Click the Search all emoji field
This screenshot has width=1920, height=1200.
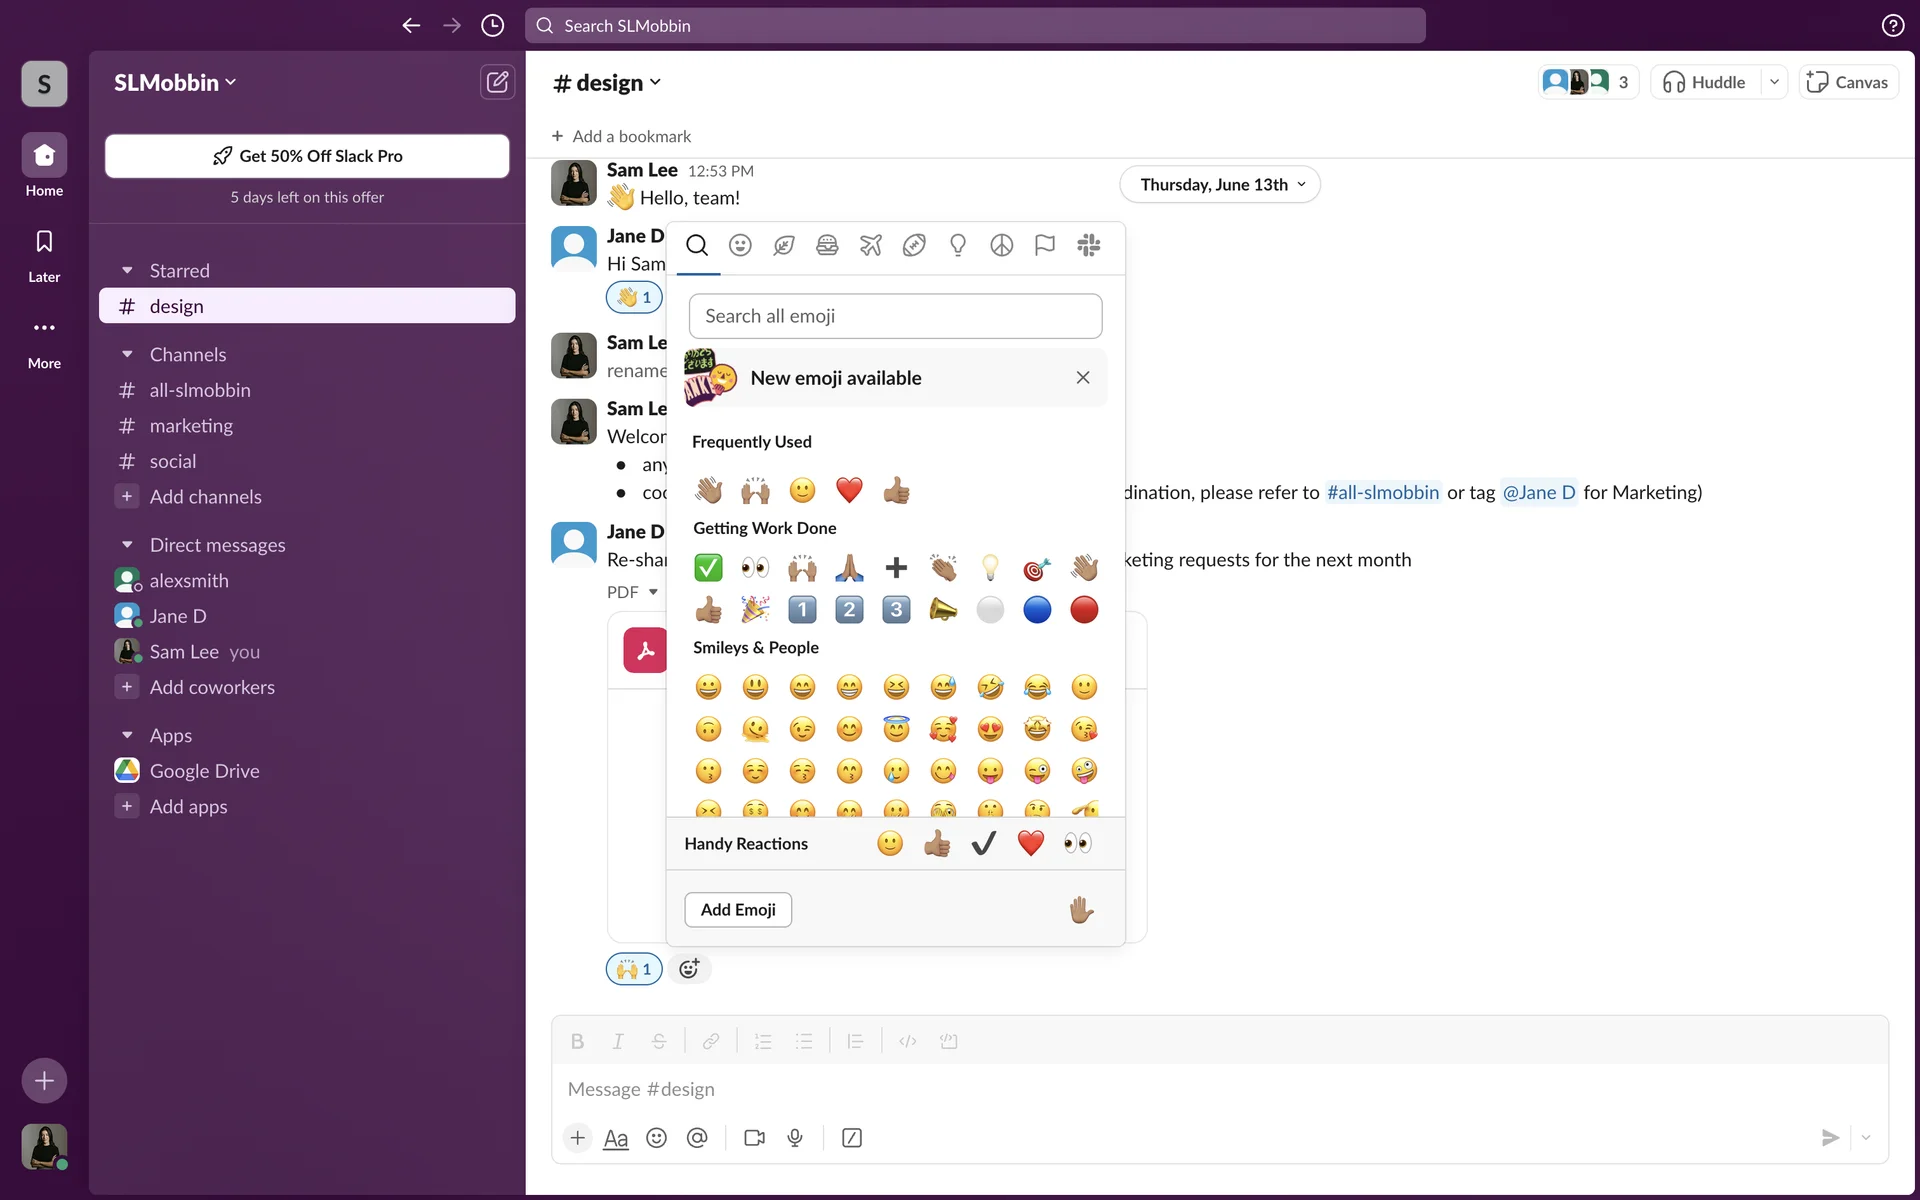pos(895,316)
